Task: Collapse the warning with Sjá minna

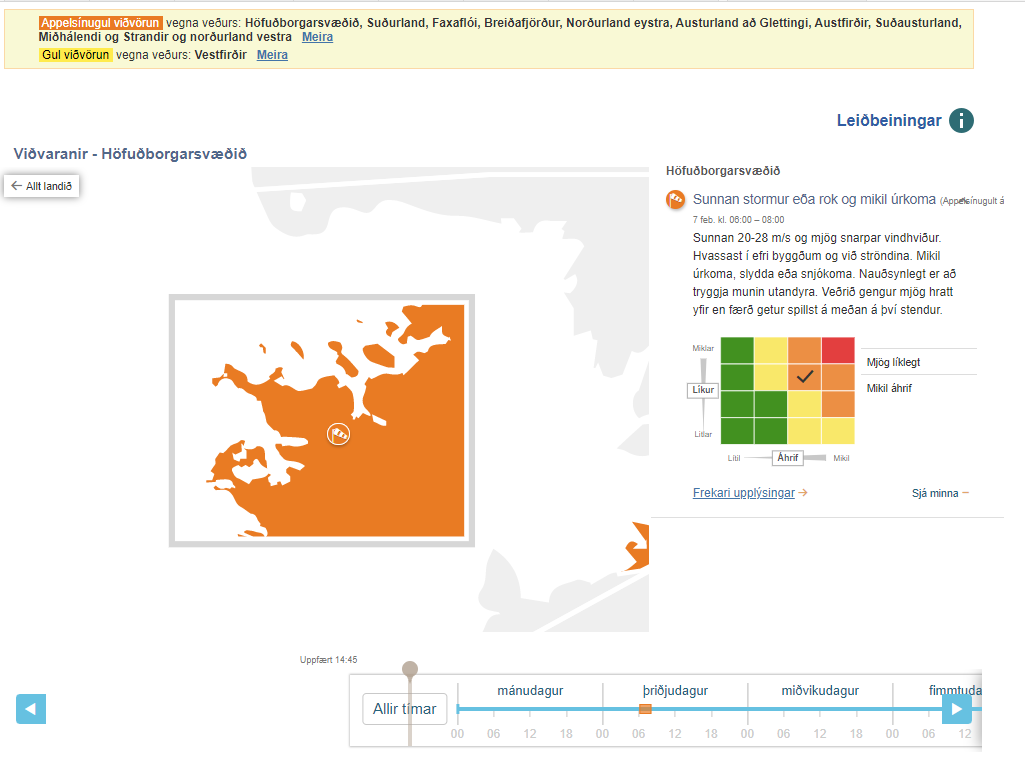Action: coord(939,493)
